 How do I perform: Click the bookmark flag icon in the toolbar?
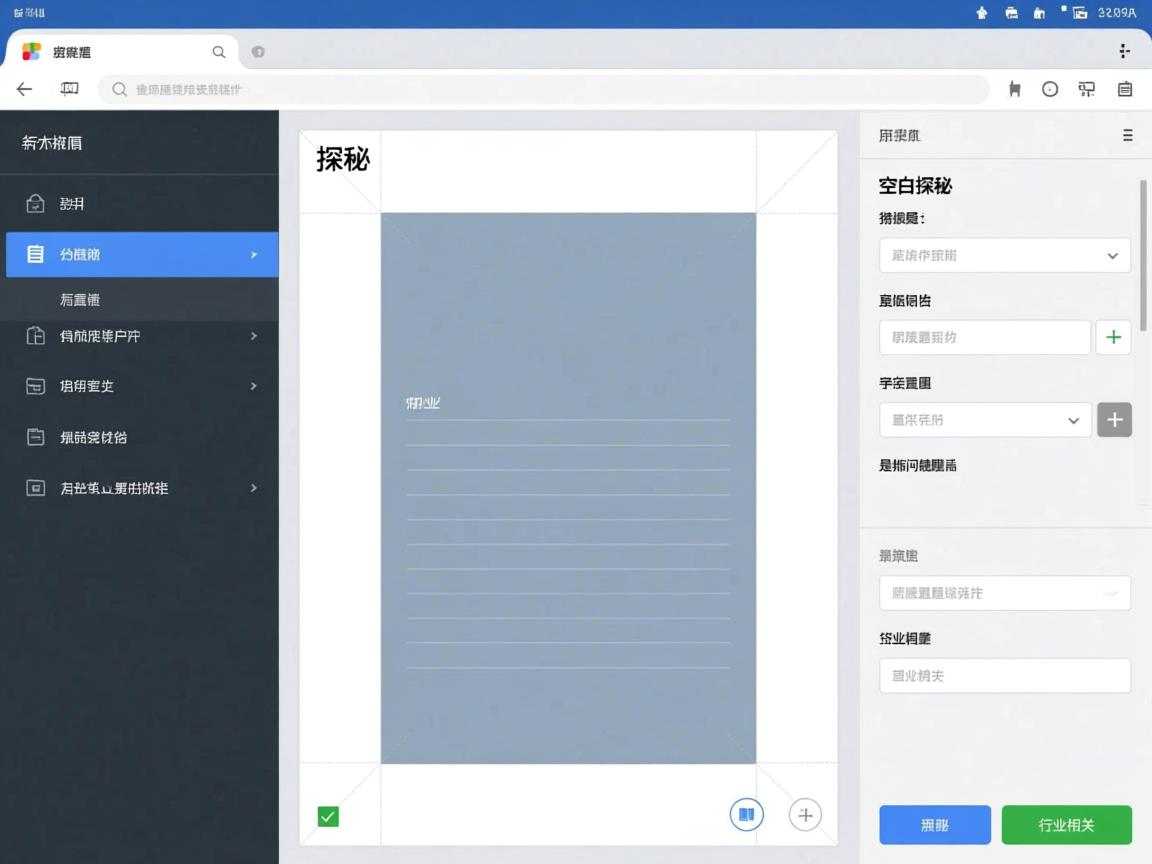coord(1014,89)
